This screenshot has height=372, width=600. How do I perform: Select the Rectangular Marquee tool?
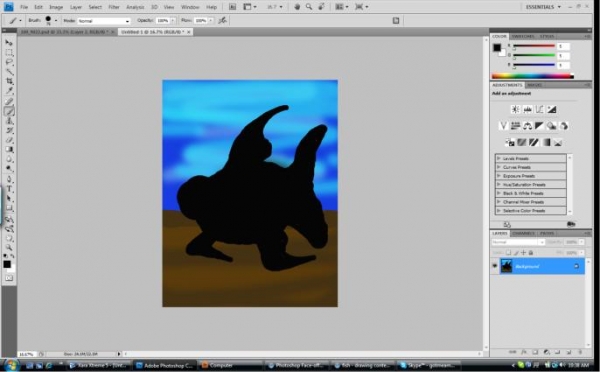pyautogui.click(x=9, y=52)
